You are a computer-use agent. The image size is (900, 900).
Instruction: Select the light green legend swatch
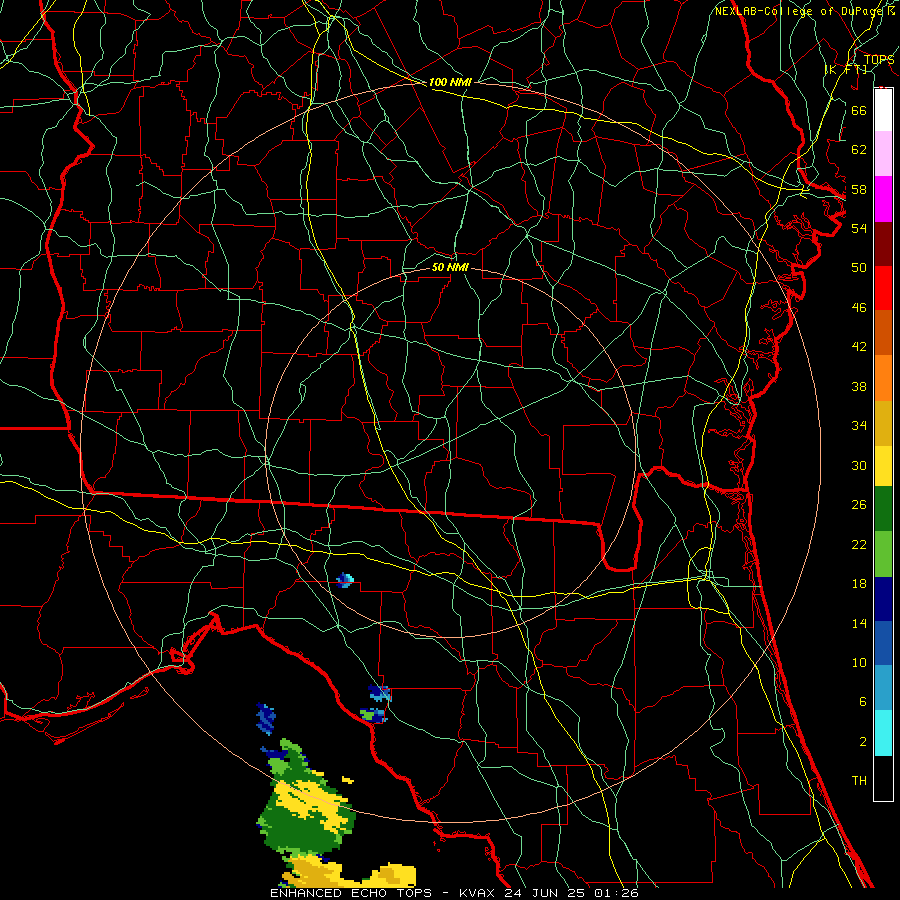(x=883, y=554)
